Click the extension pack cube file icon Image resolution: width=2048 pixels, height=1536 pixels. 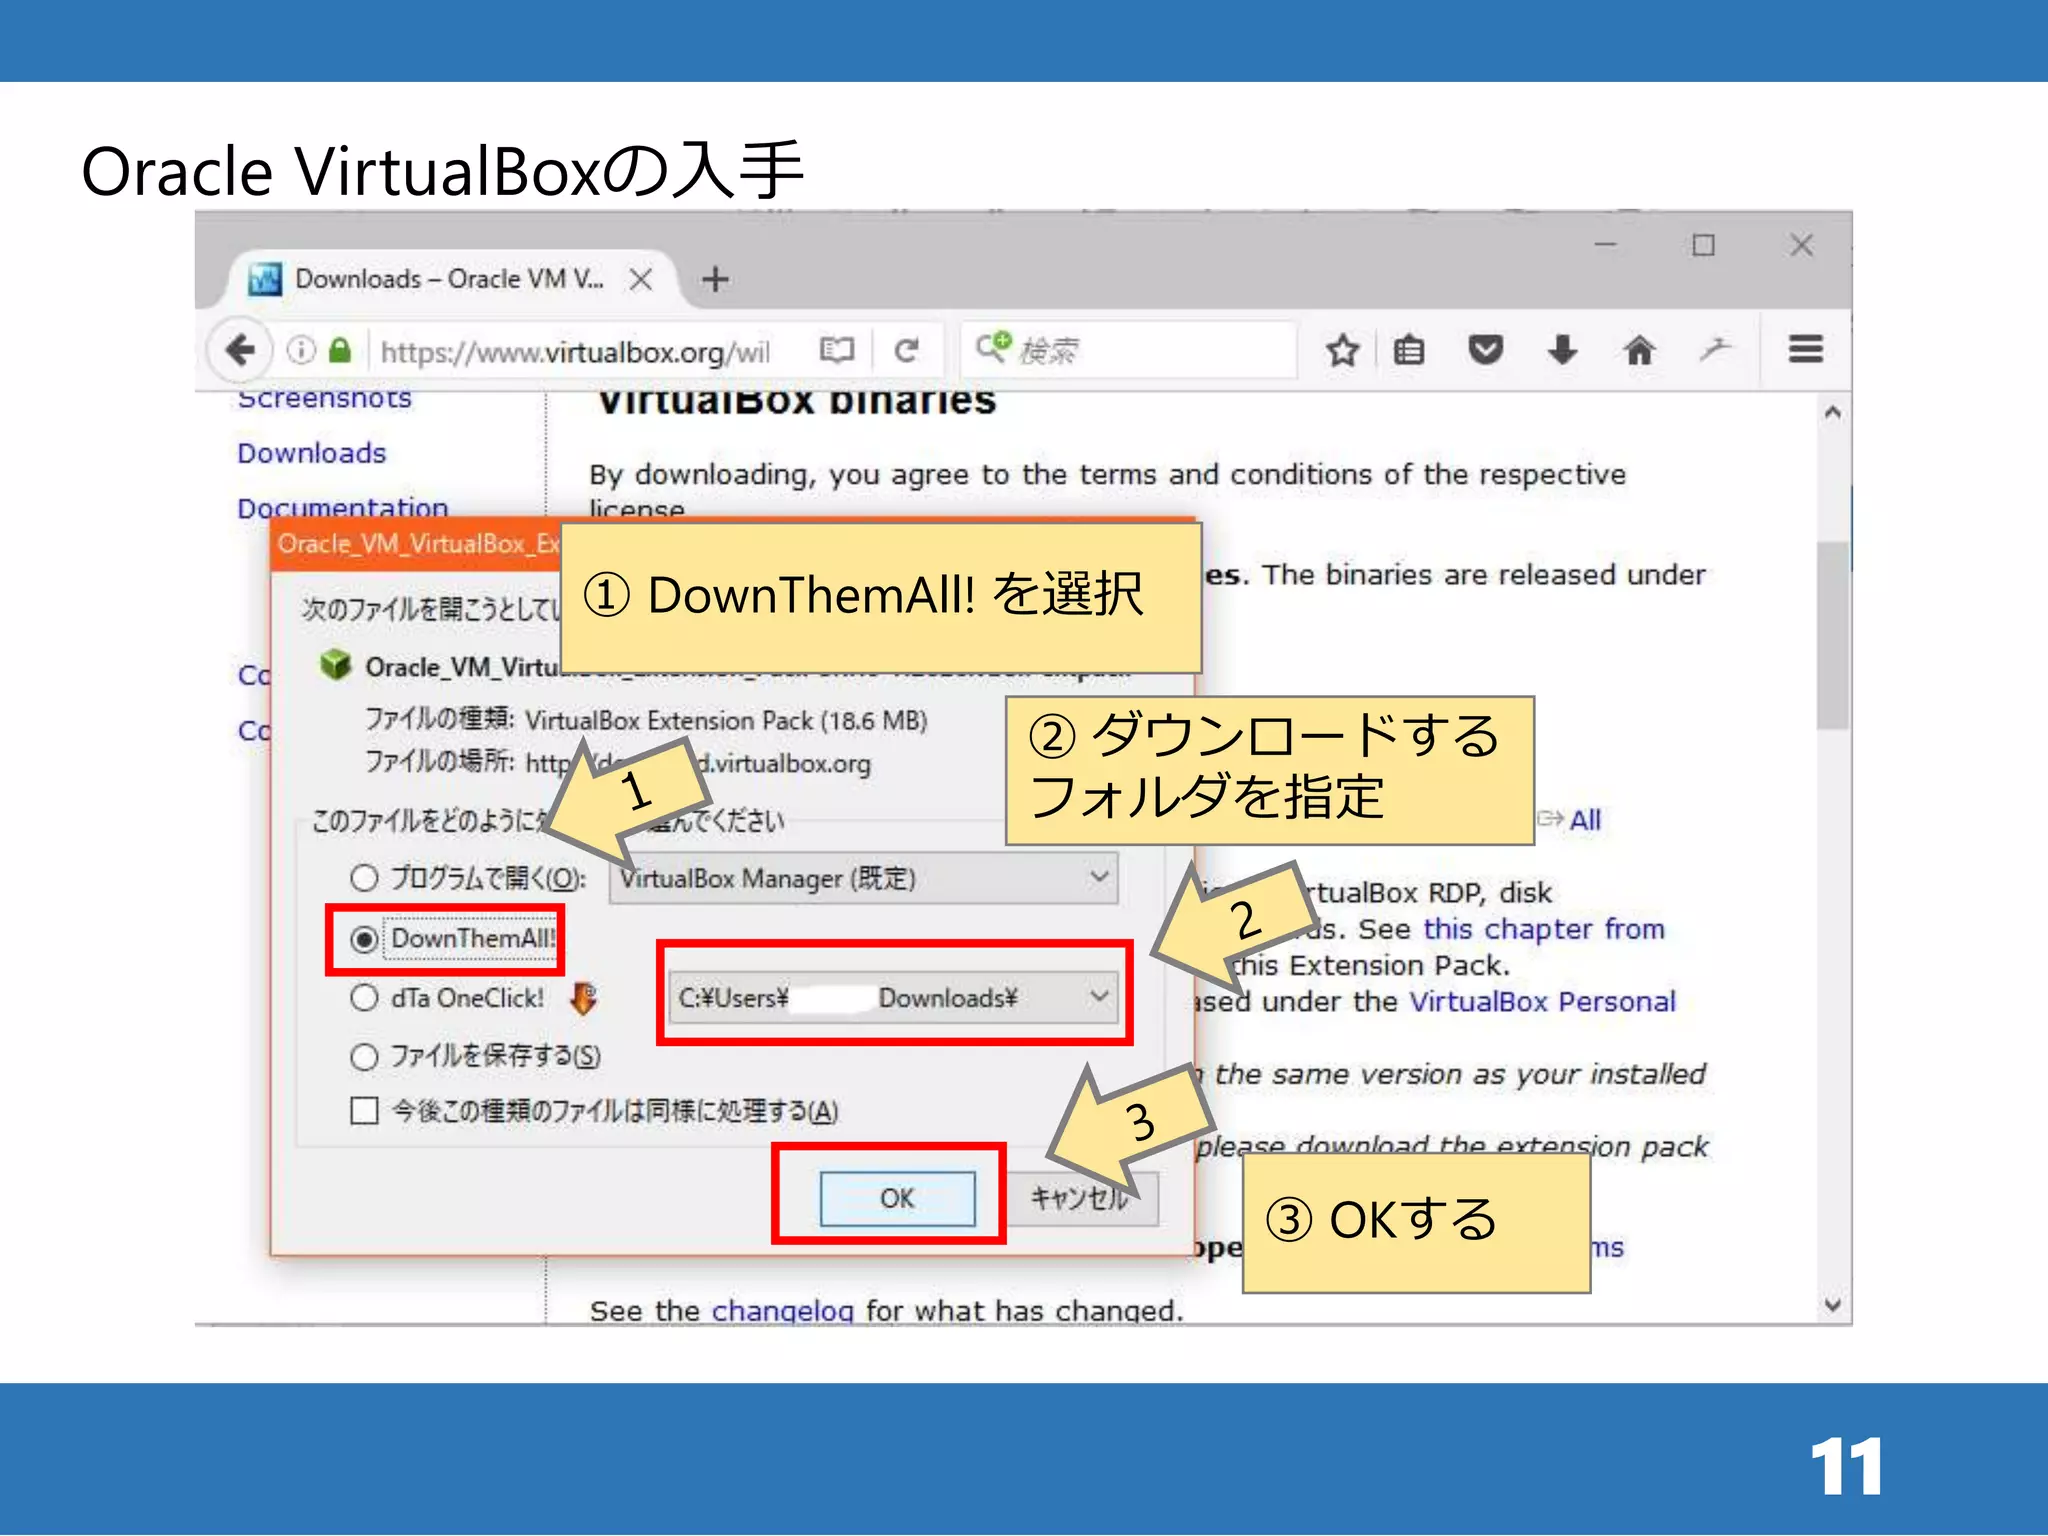click(335, 665)
